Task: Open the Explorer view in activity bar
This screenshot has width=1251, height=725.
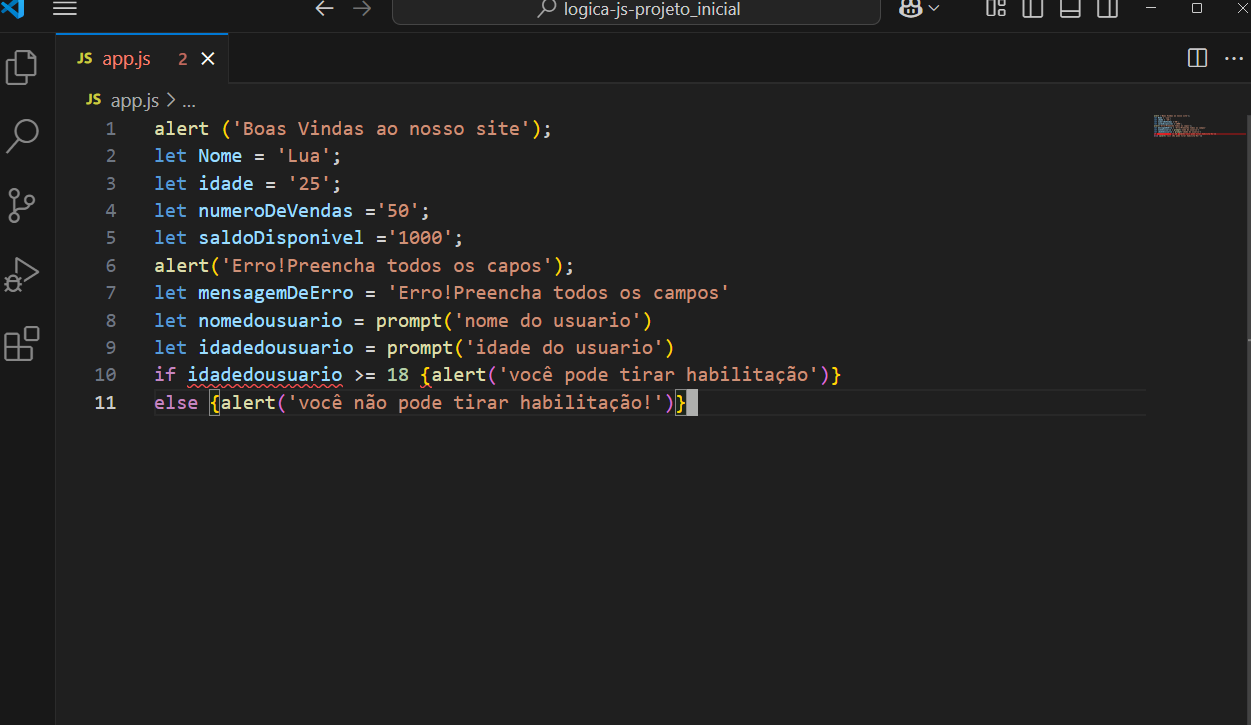Action: point(22,68)
